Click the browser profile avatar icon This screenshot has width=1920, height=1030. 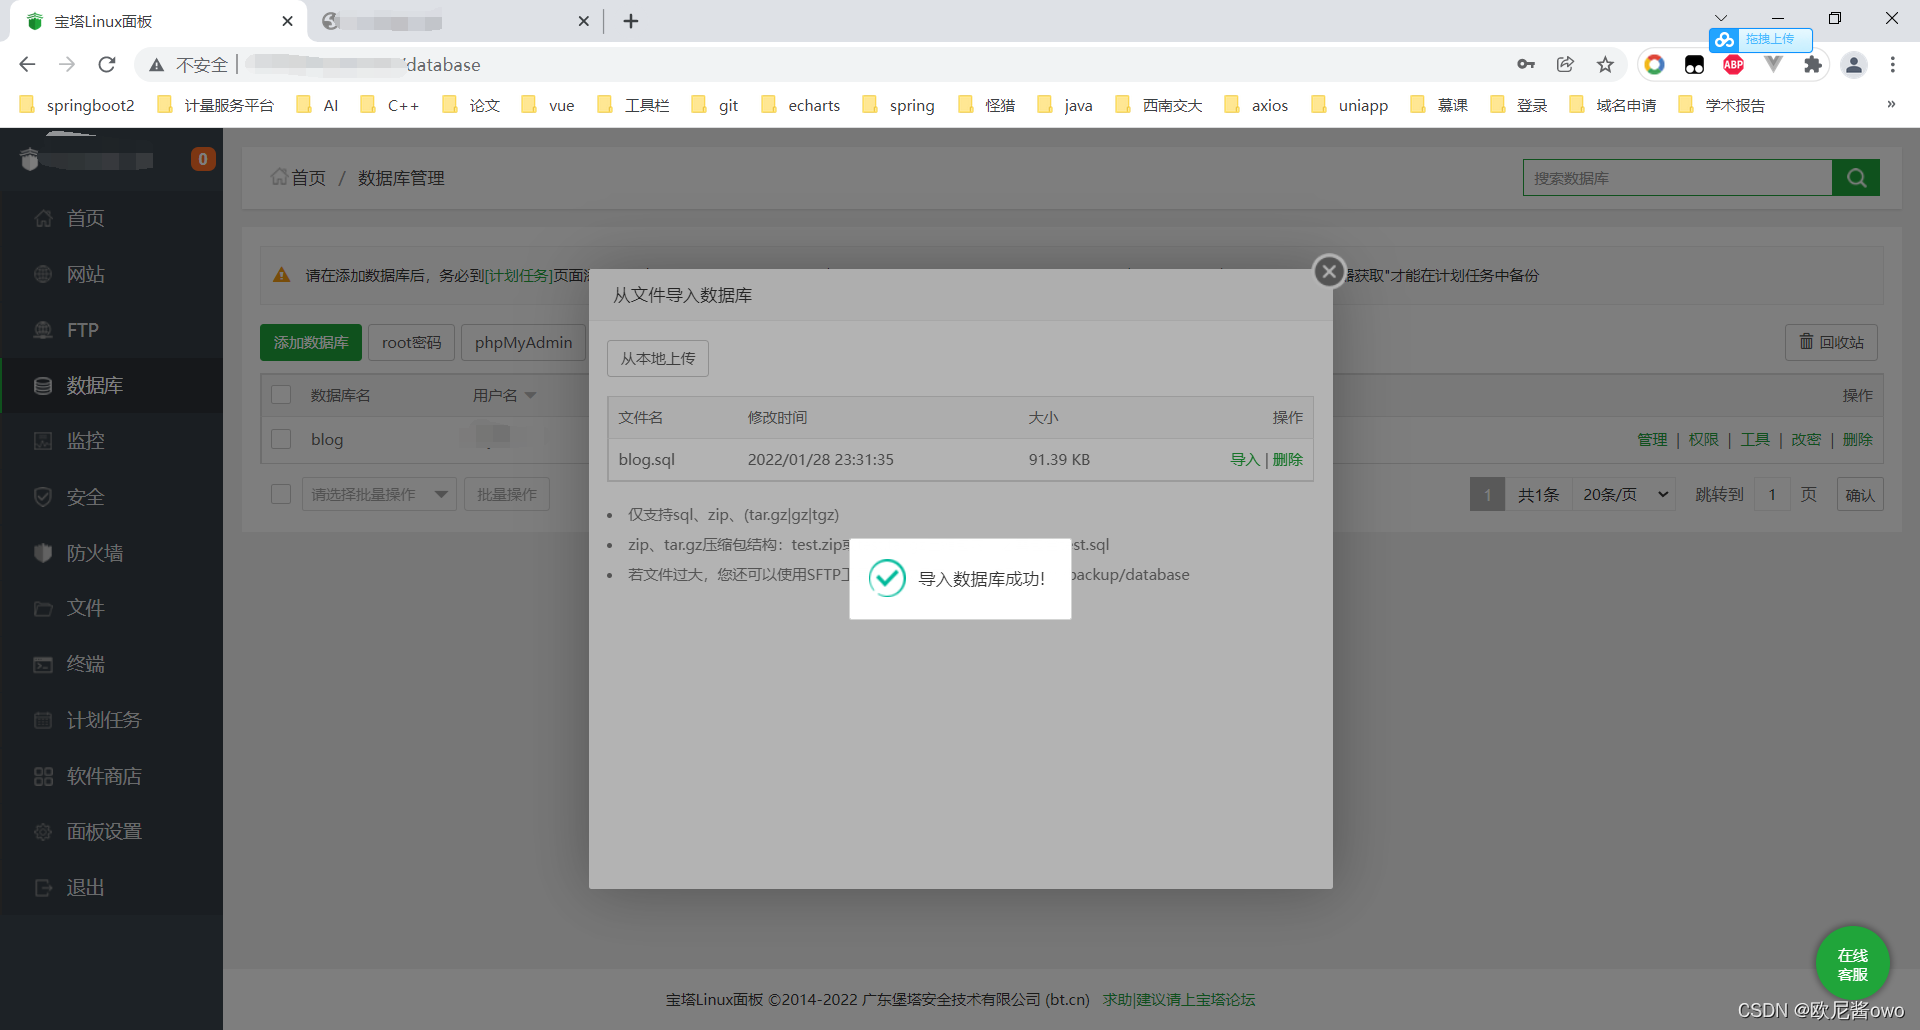pos(1853,65)
